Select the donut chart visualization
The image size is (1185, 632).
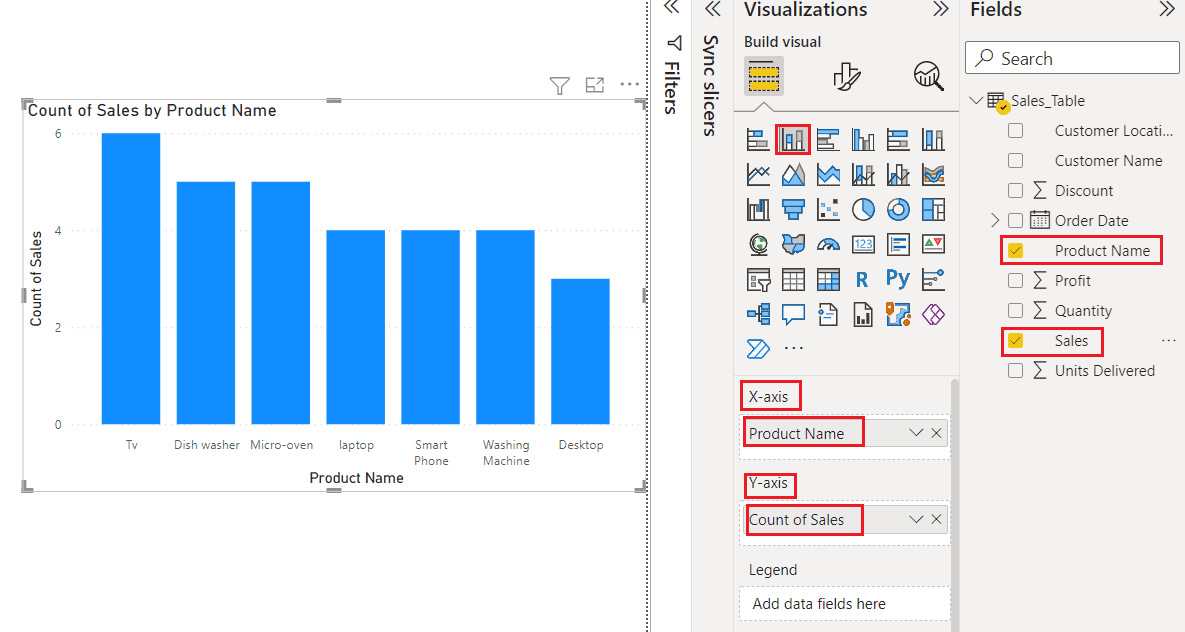898,209
